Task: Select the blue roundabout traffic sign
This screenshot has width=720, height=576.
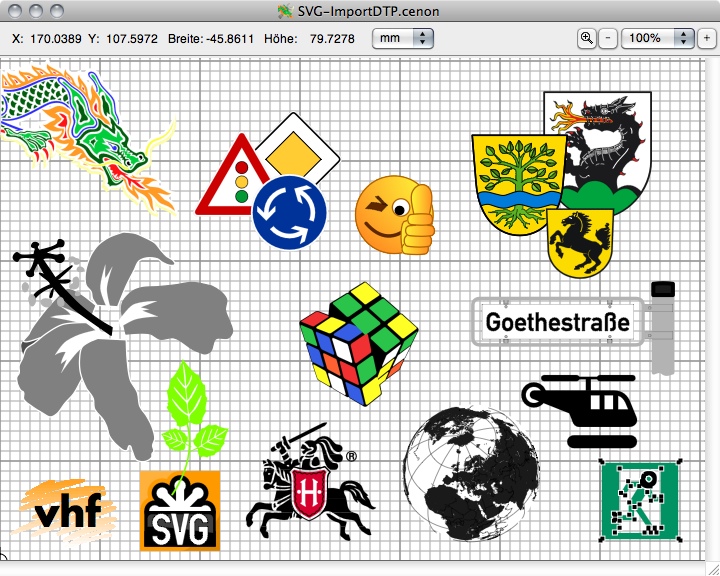Action: pos(289,212)
